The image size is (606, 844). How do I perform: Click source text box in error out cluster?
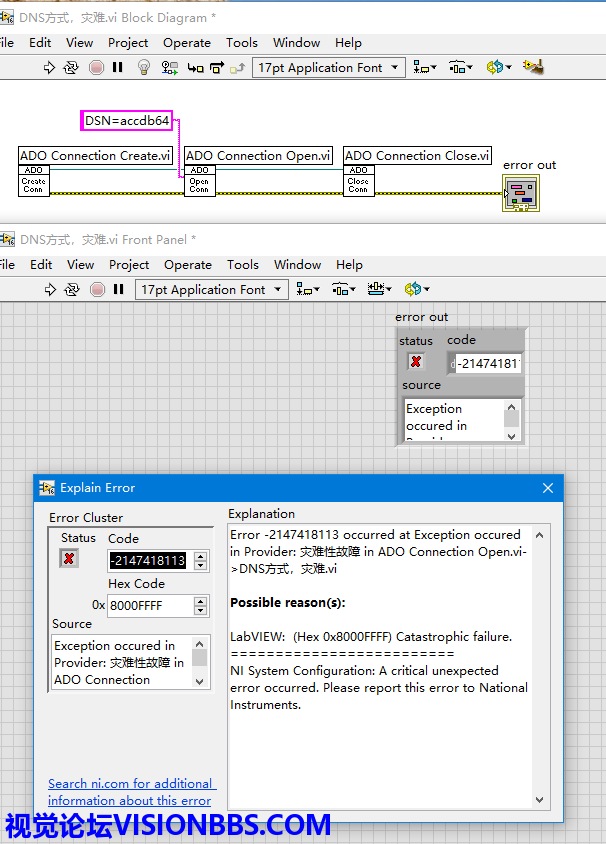pos(454,420)
